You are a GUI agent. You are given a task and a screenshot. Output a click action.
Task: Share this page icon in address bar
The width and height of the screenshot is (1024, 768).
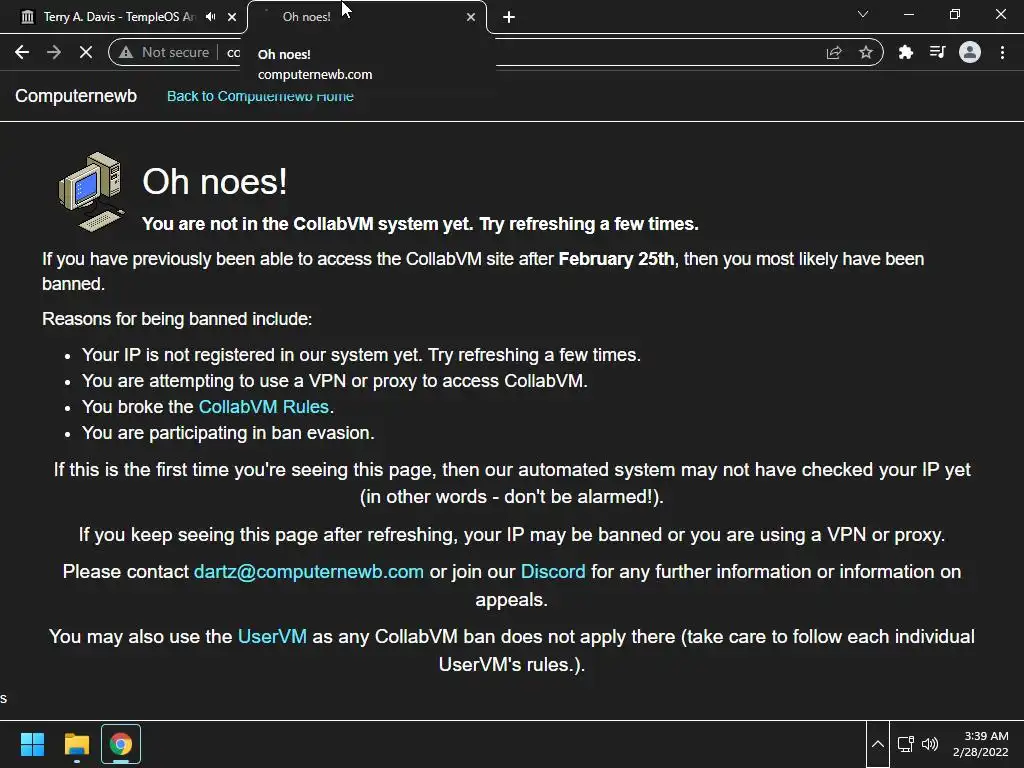click(x=834, y=52)
